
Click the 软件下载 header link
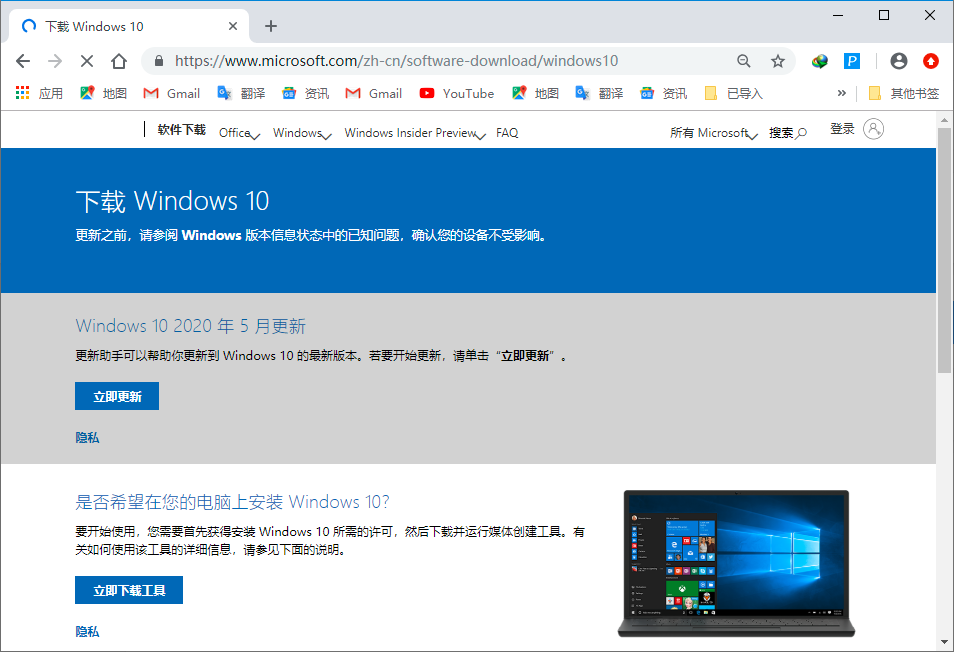(181, 130)
